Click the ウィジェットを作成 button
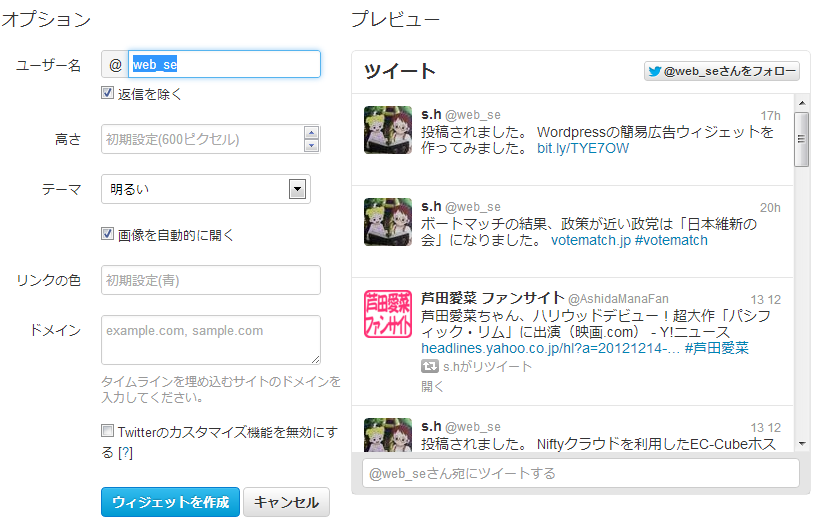This screenshot has width=820, height=527. 170,502
